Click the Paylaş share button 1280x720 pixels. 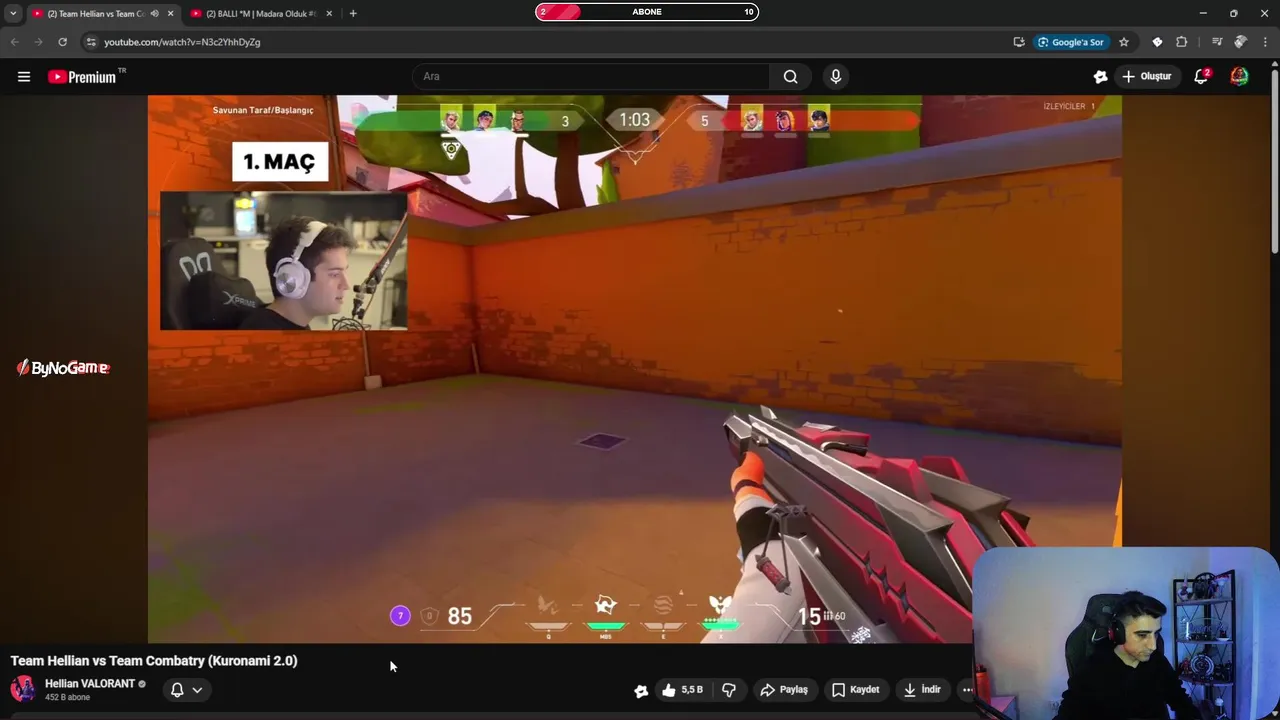coord(784,690)
